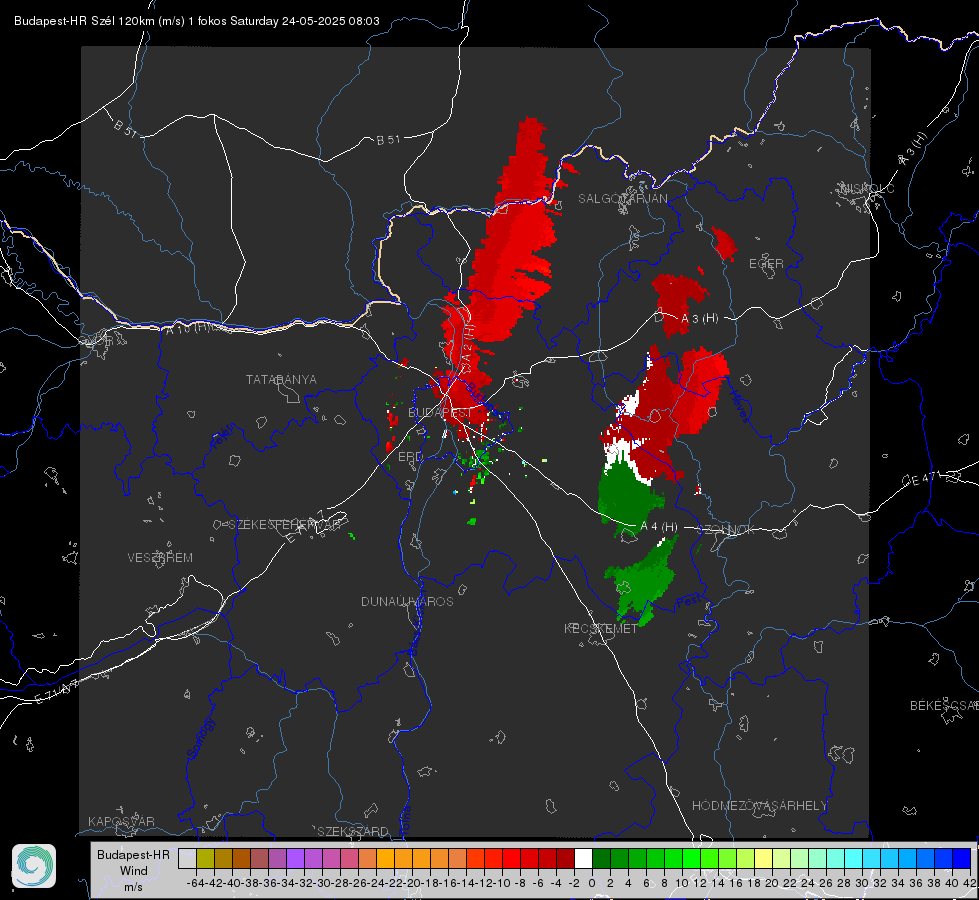
Task: Click the 'A 4 (H)' road label
Action: (659, 527)
